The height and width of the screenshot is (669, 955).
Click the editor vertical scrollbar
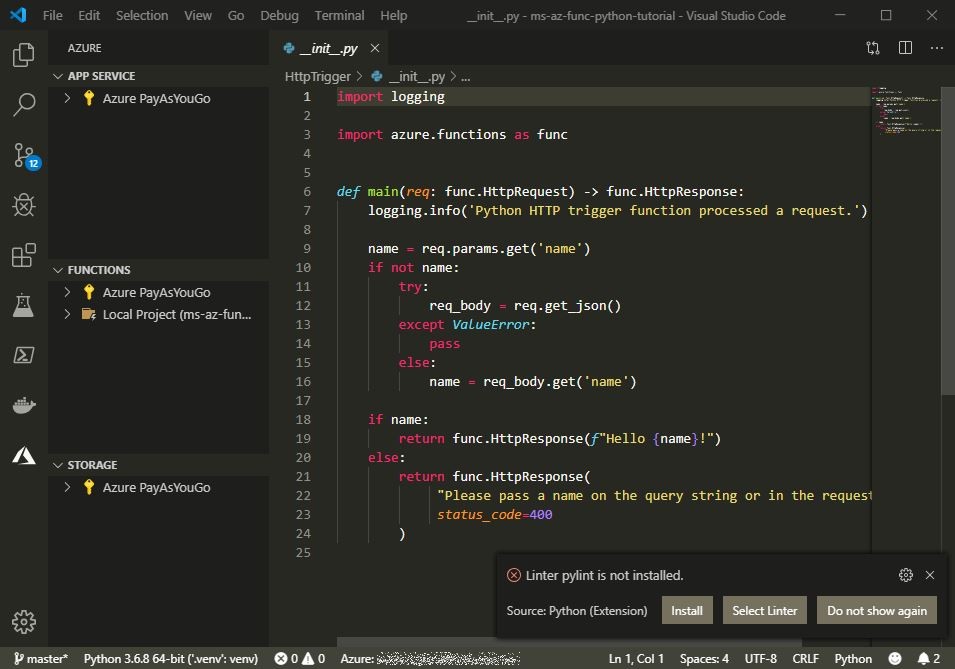click(x=948, y=241)
